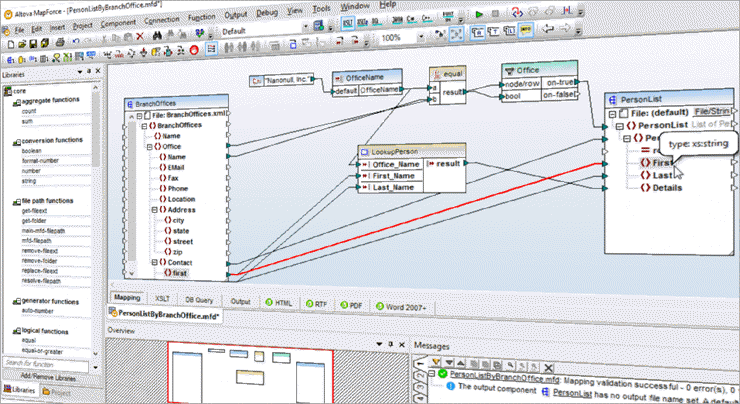Click filter funnel icon in Messages pane
Screen dimensions: 740x404
click(x=437, y=362)
